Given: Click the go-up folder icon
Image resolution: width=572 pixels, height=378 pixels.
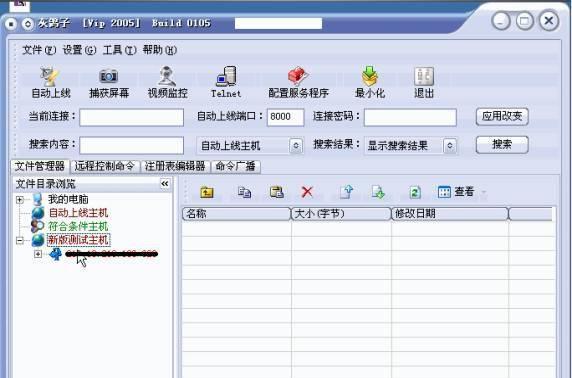Looking at the screenshot, I should tap(207, 192).
